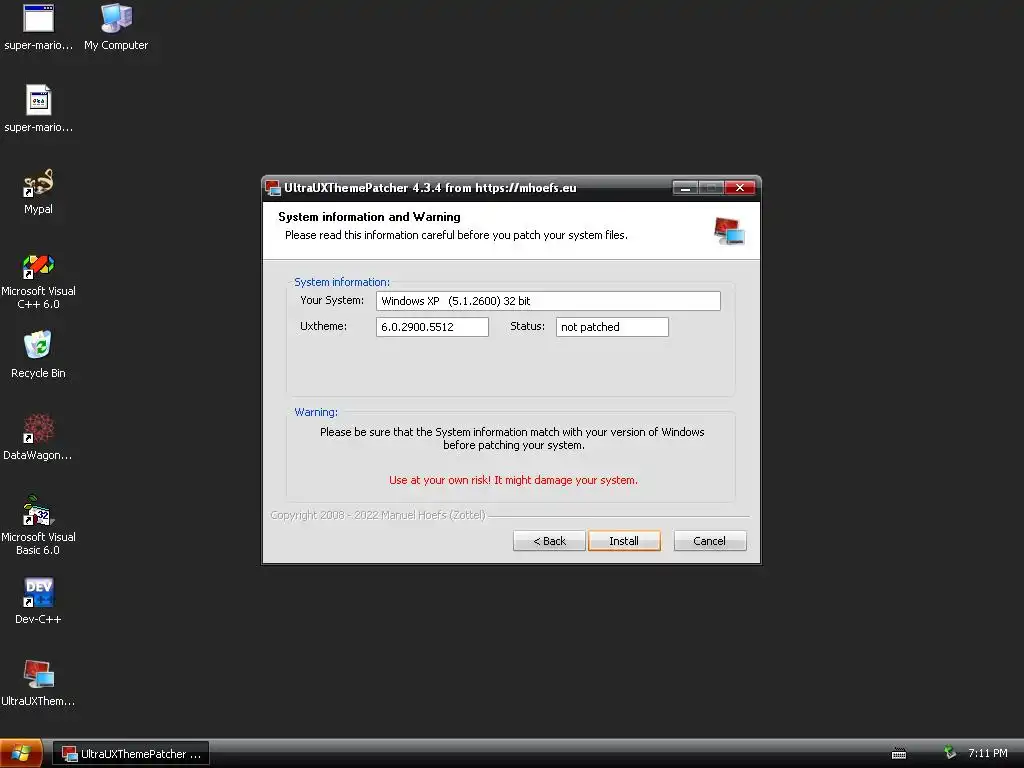Click the 'Warning:' group label
The height and width of the screenshot is (768, 1024).
(315, 412)
